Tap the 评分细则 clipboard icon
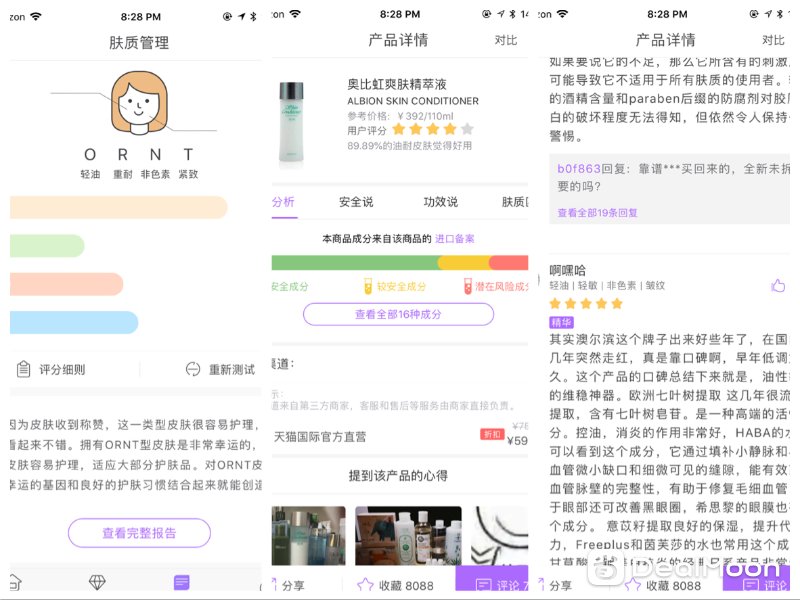 click(23, 369)
